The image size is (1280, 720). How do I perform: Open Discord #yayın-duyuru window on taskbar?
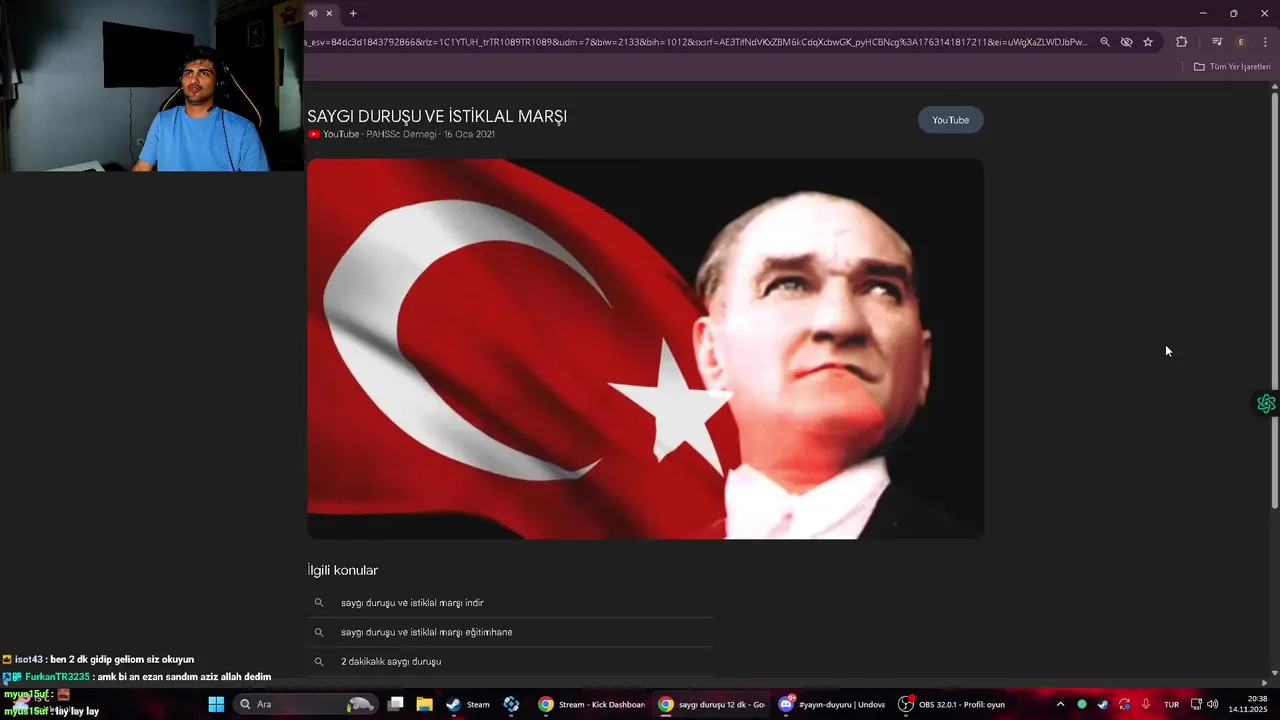[832, 704]
